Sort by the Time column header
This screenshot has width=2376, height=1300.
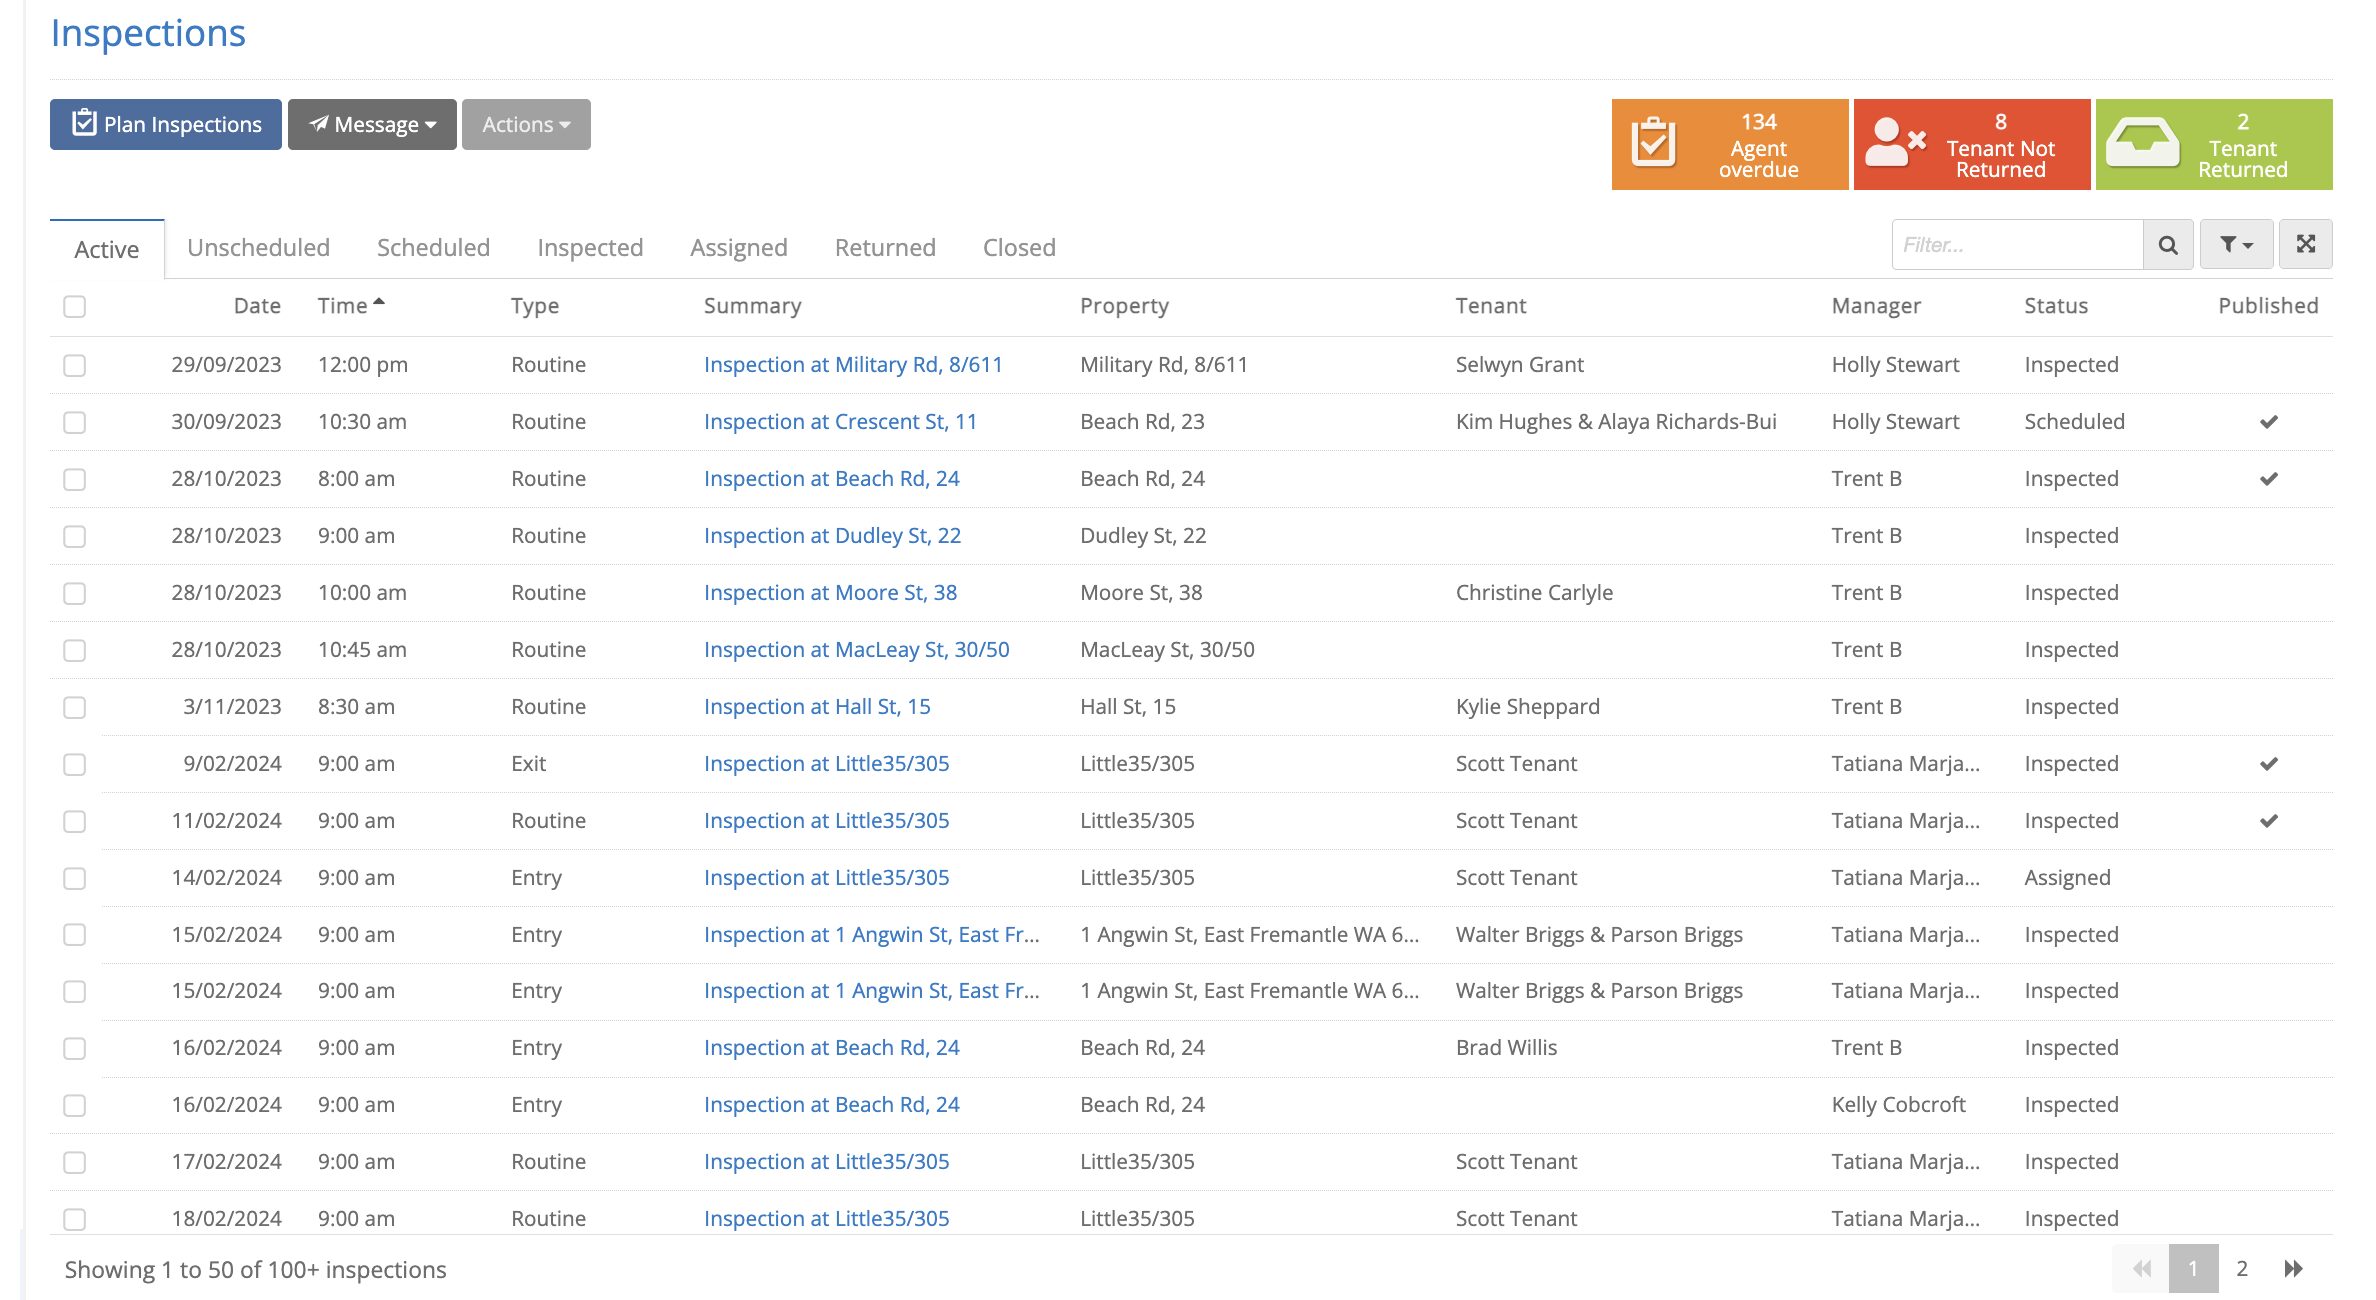point(351,306)
